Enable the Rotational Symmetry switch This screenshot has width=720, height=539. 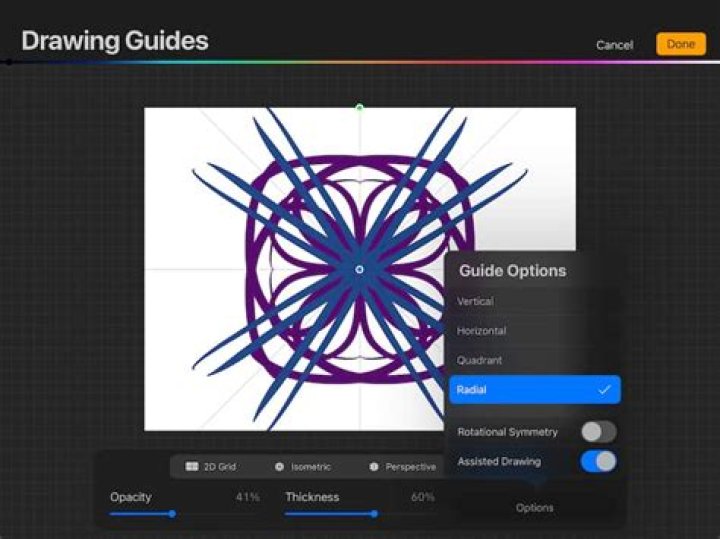[598, 432]
